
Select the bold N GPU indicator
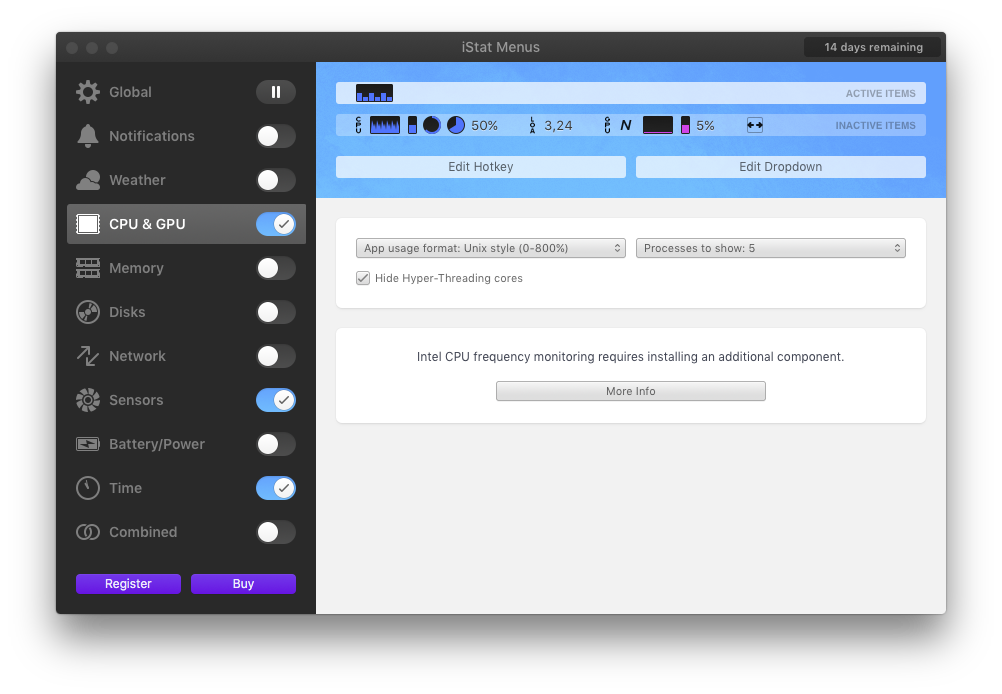(626, 126)
